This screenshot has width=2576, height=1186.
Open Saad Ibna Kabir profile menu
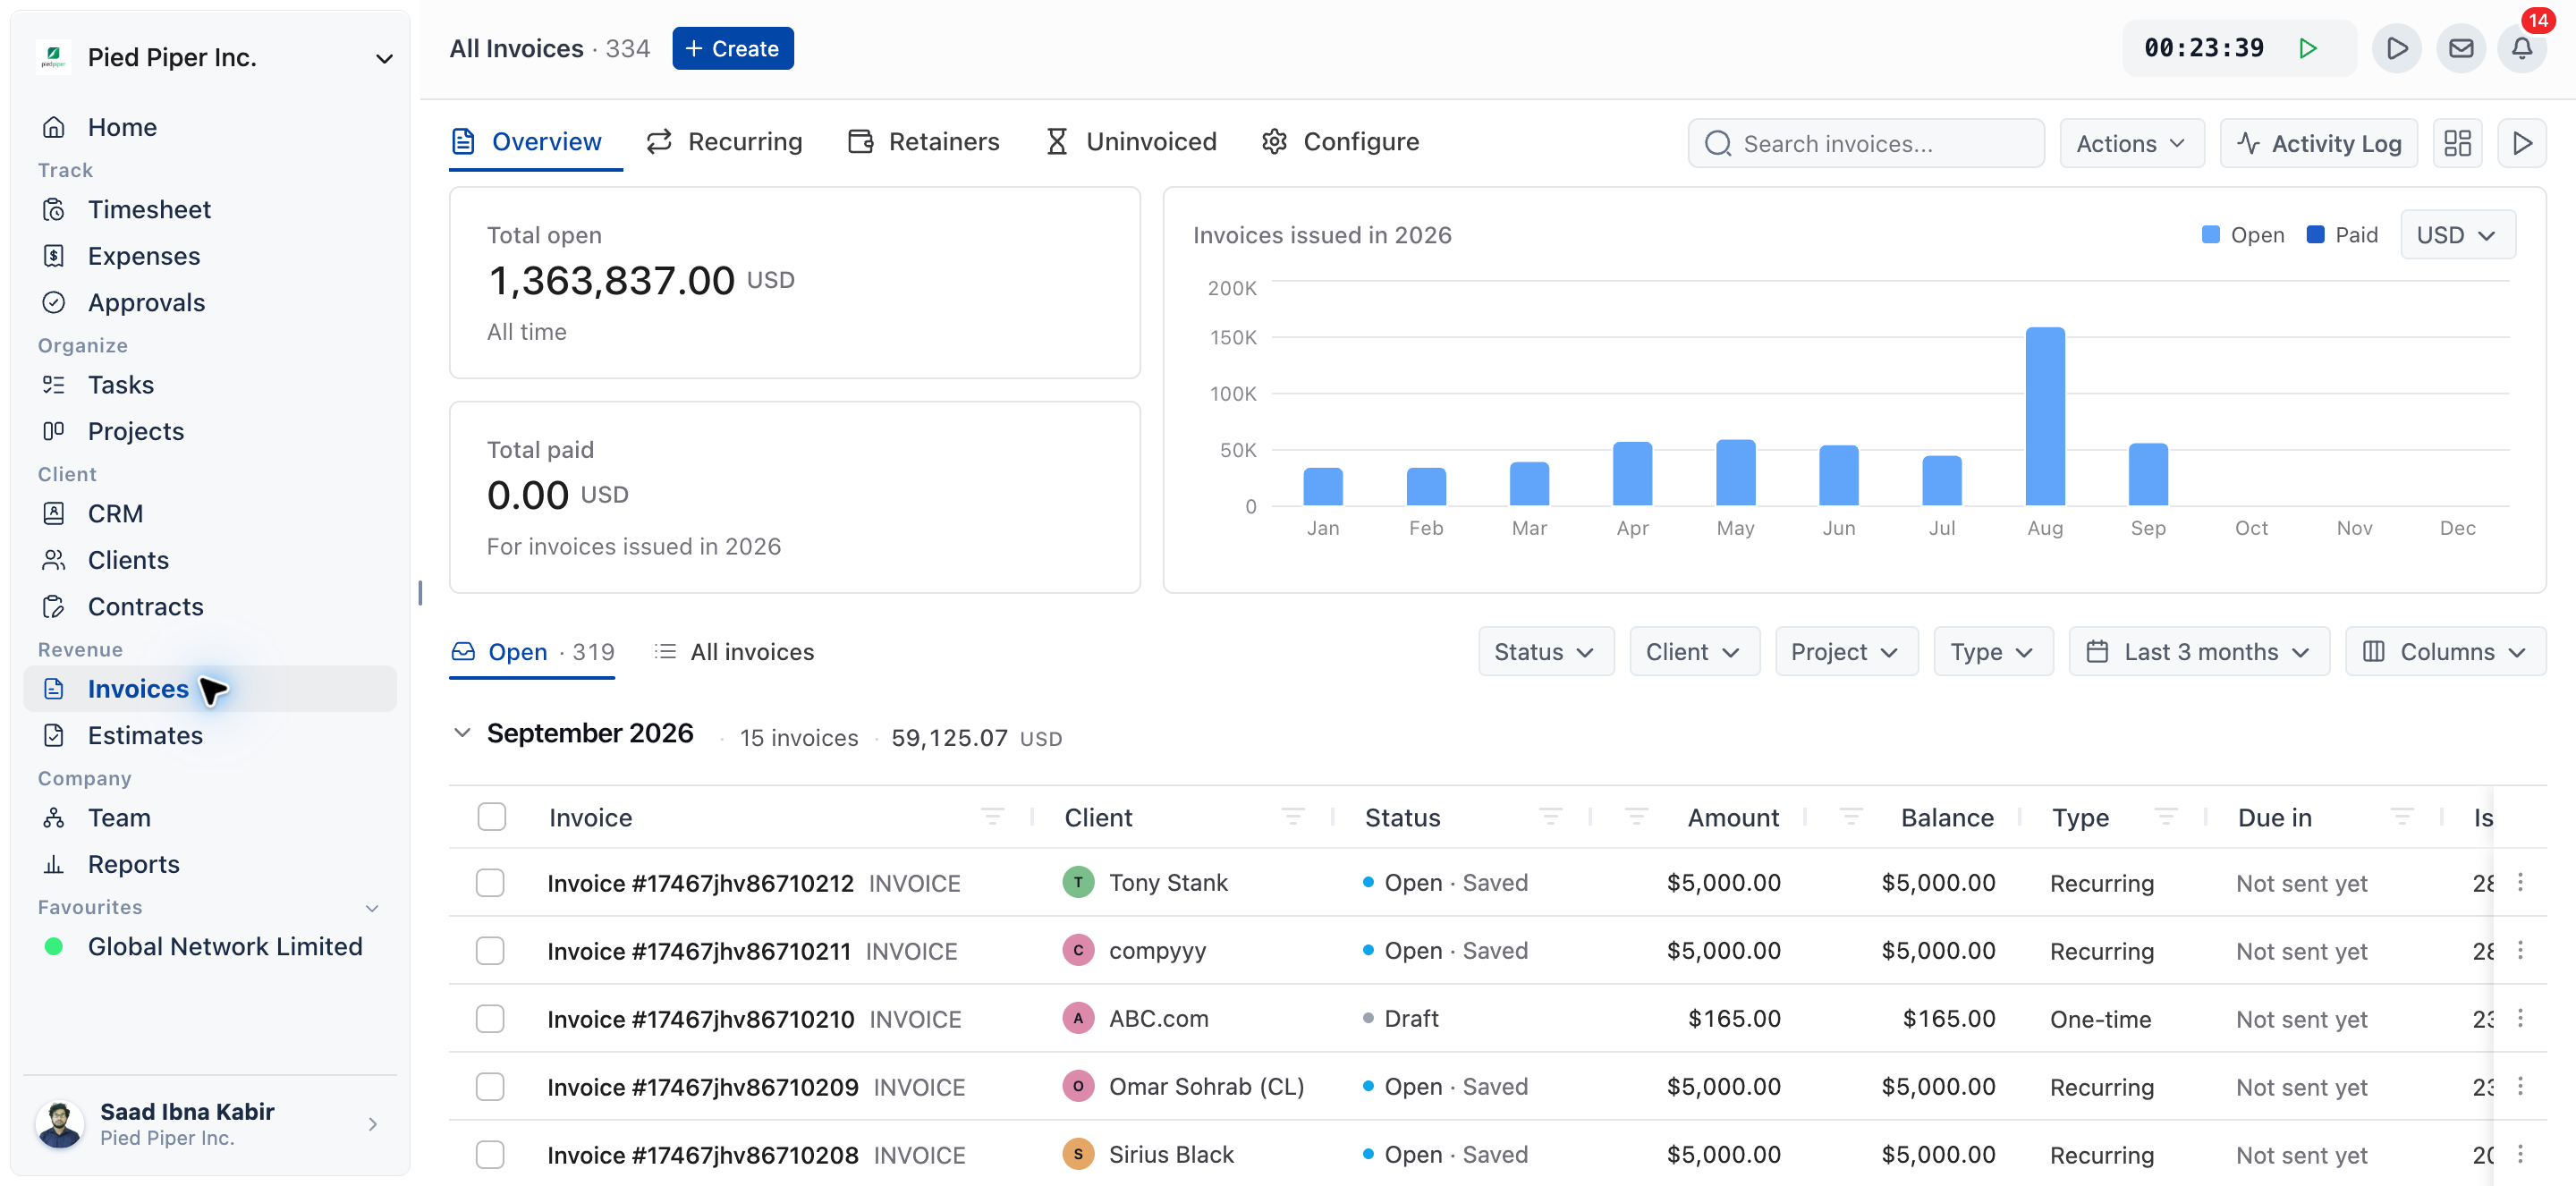pos(210,1124)
